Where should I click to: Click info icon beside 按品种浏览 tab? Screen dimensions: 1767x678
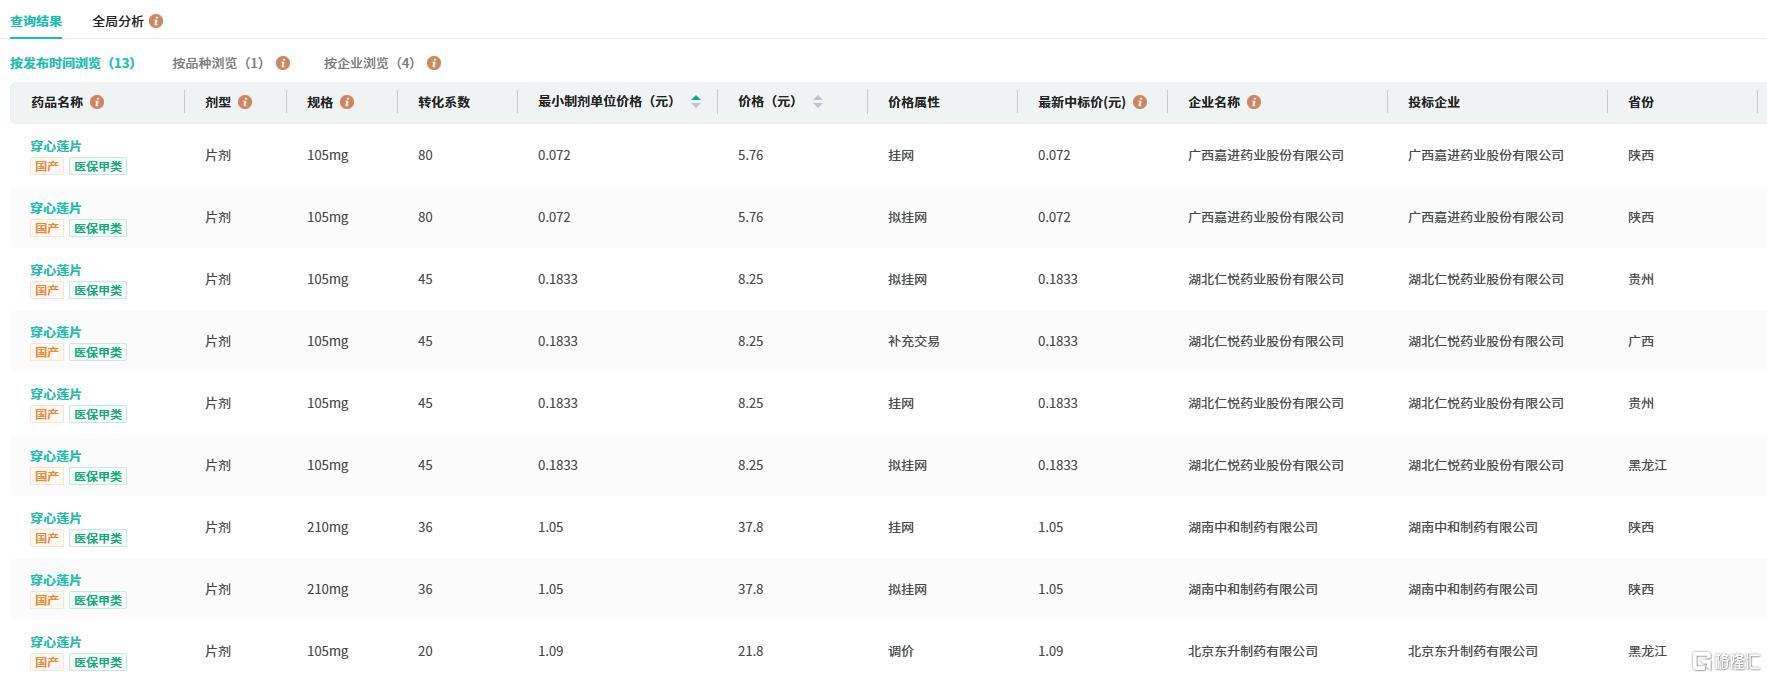click(283, 63)
